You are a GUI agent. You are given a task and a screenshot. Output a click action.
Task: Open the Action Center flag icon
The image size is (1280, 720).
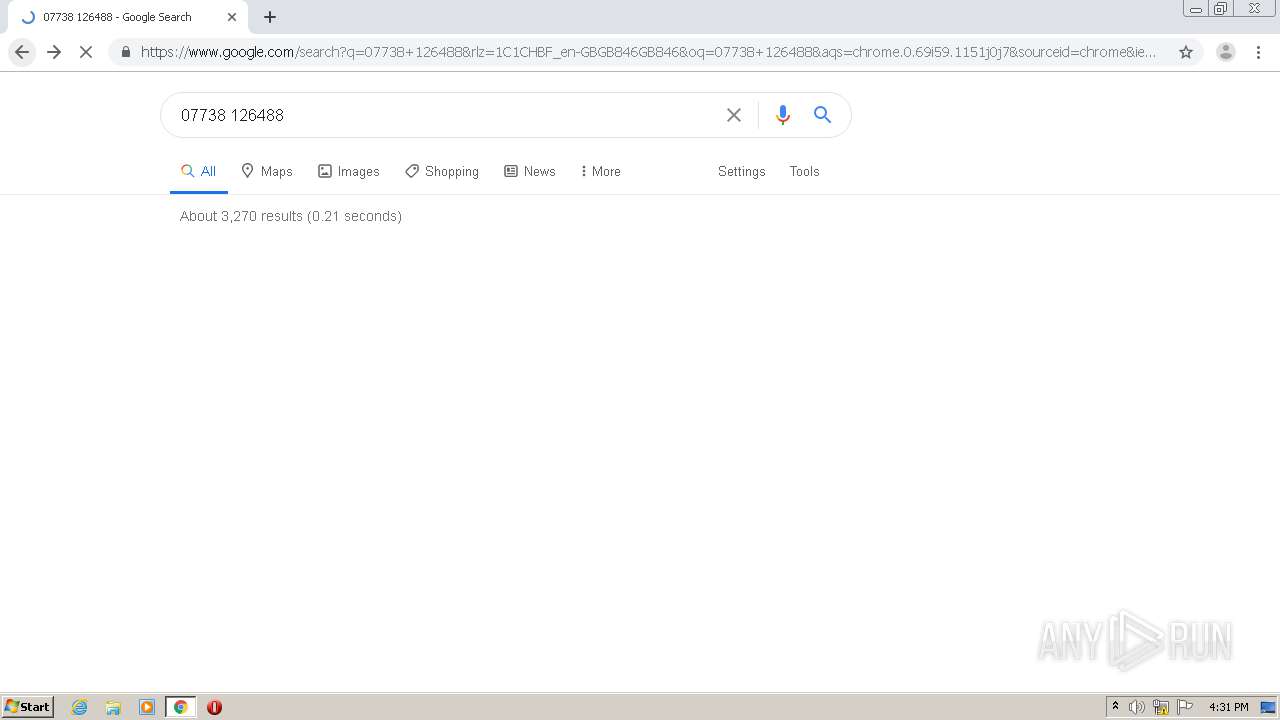click(x=1185, y=707)
